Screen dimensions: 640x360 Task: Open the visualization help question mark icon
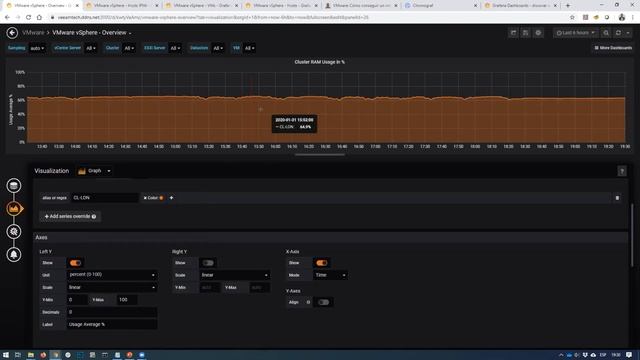[x=622, y=171]
